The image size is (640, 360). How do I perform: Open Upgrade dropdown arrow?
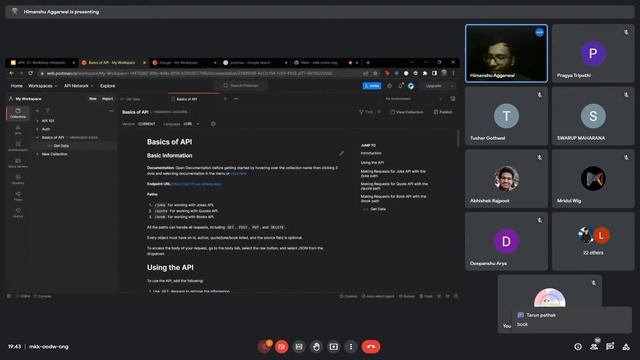click(x=452, y=86)
